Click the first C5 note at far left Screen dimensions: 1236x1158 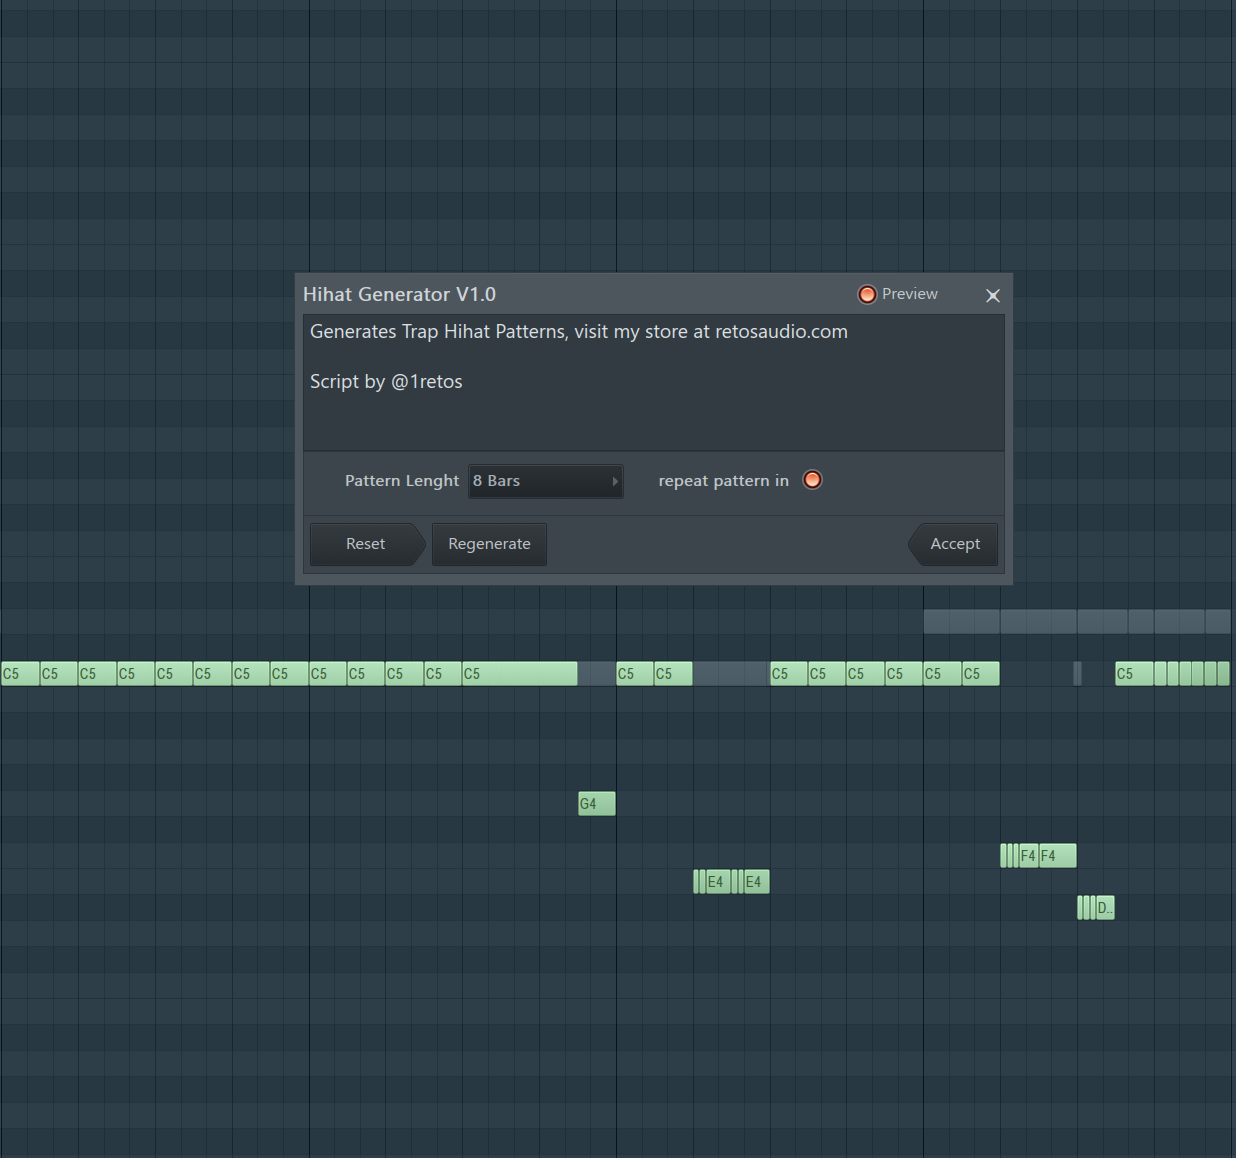pyautogui.click(x=20, y=674)
